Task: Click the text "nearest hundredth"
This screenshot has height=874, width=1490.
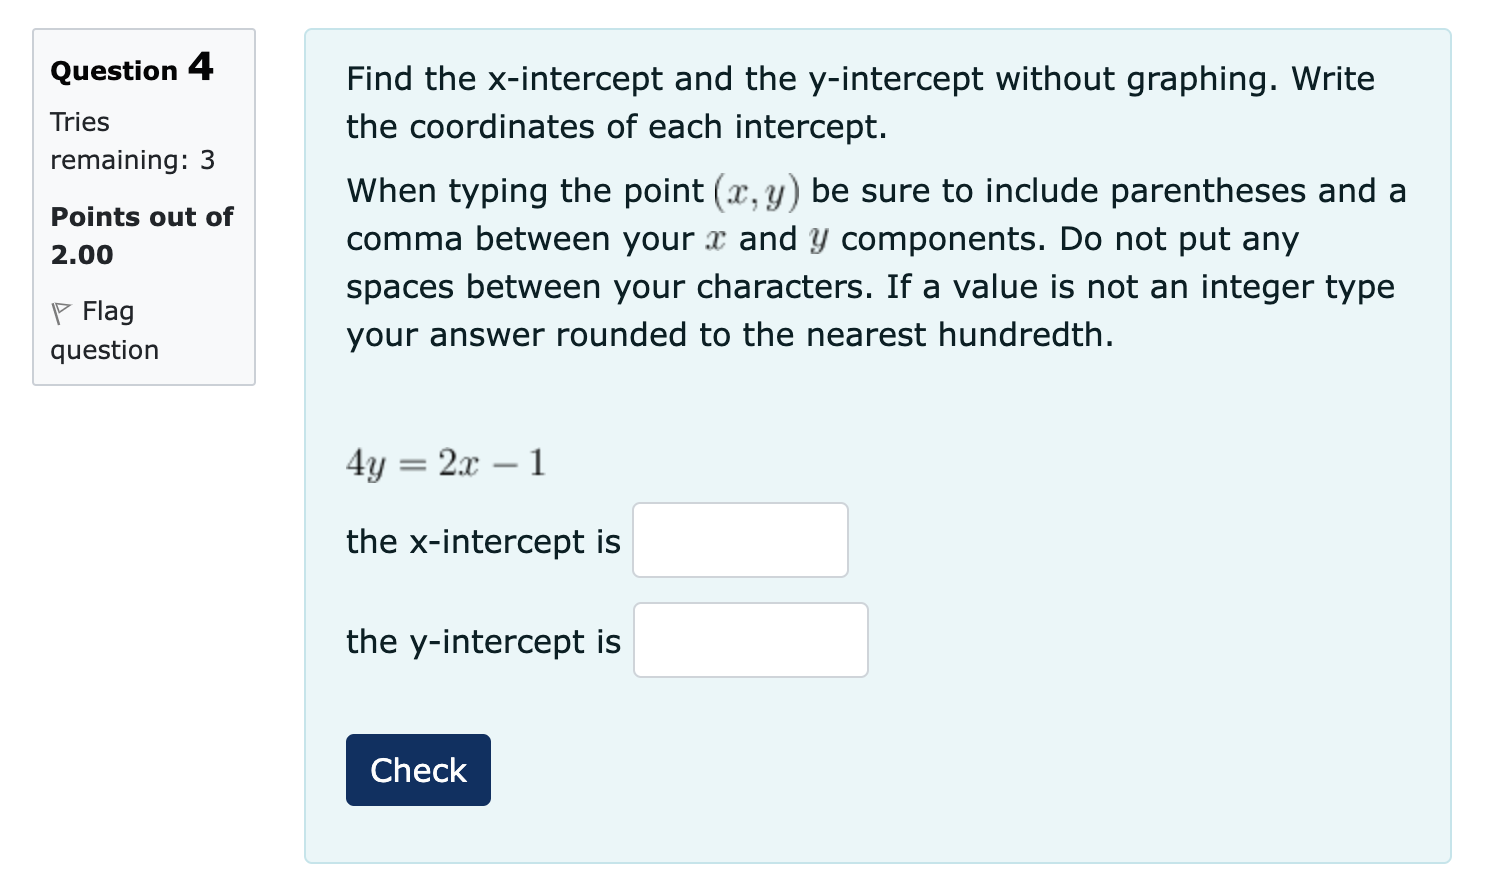Action: (957, 335)
